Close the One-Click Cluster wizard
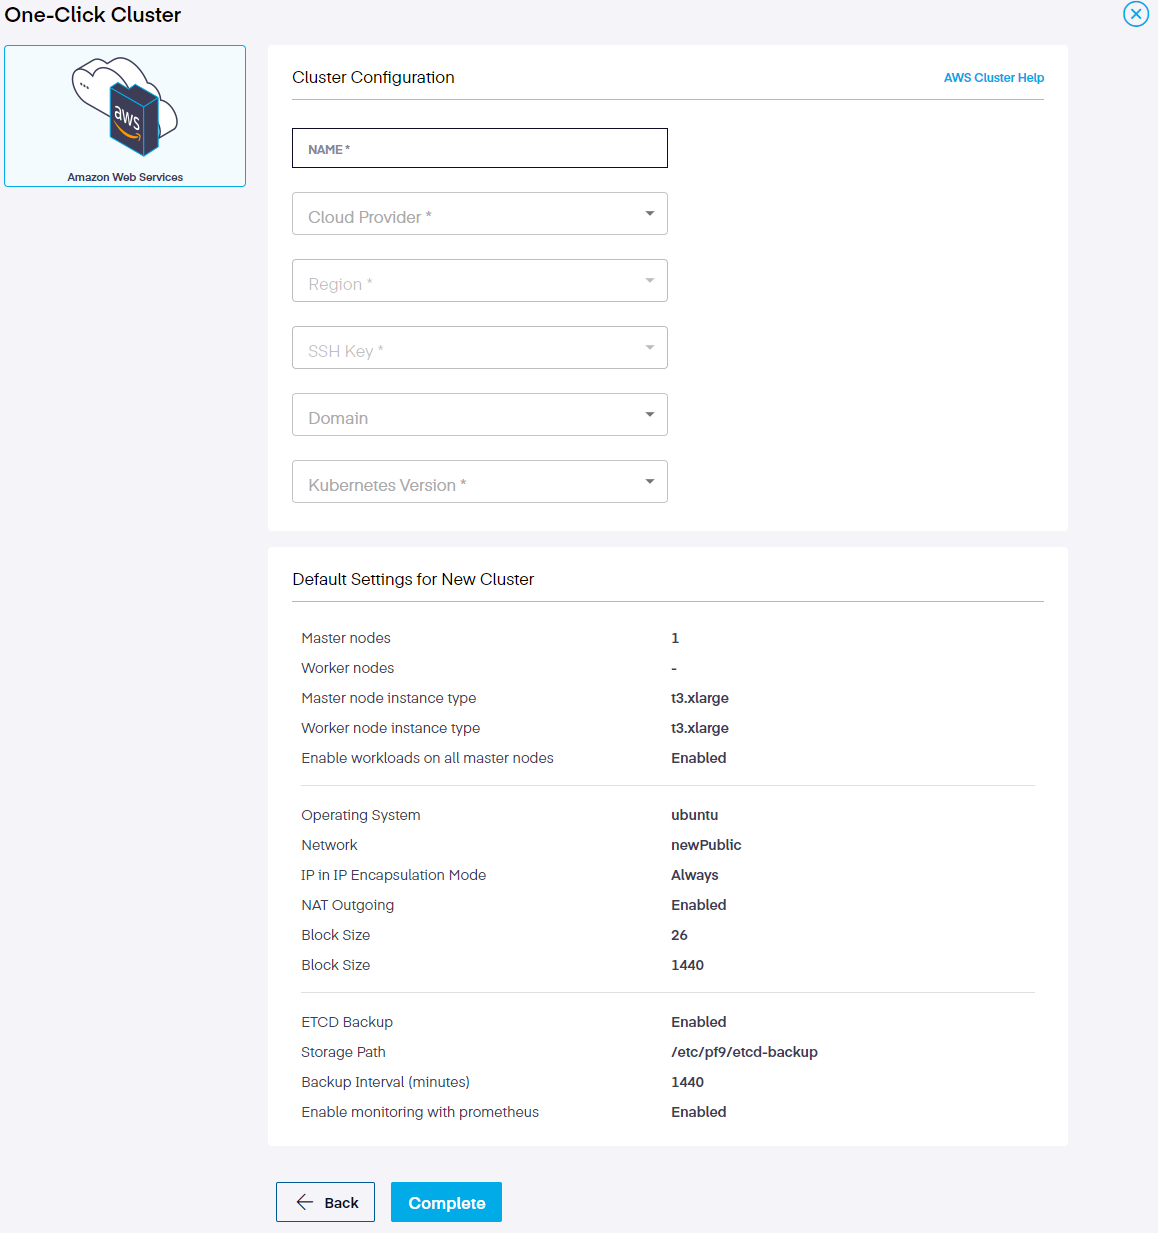 click(x=1135, y=14)
